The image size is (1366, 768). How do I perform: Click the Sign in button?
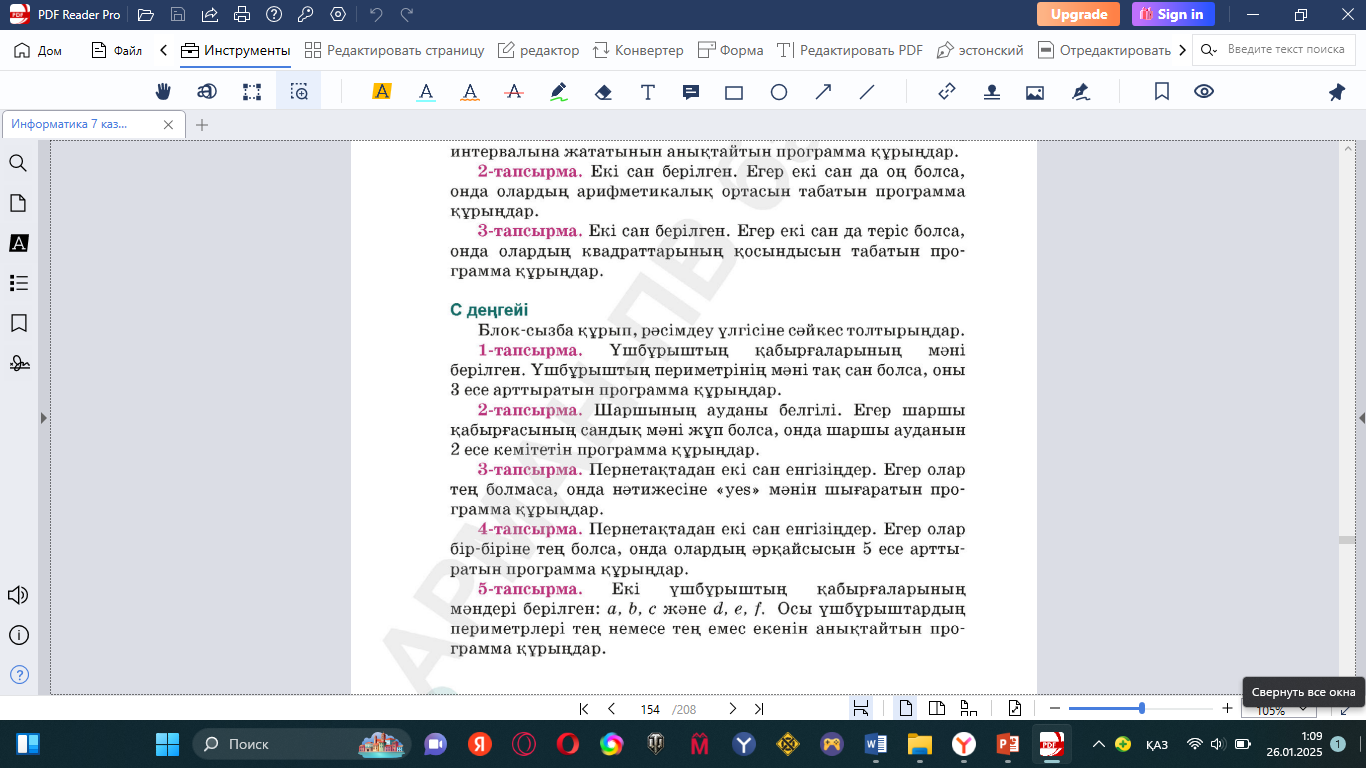coord(1172,14)
